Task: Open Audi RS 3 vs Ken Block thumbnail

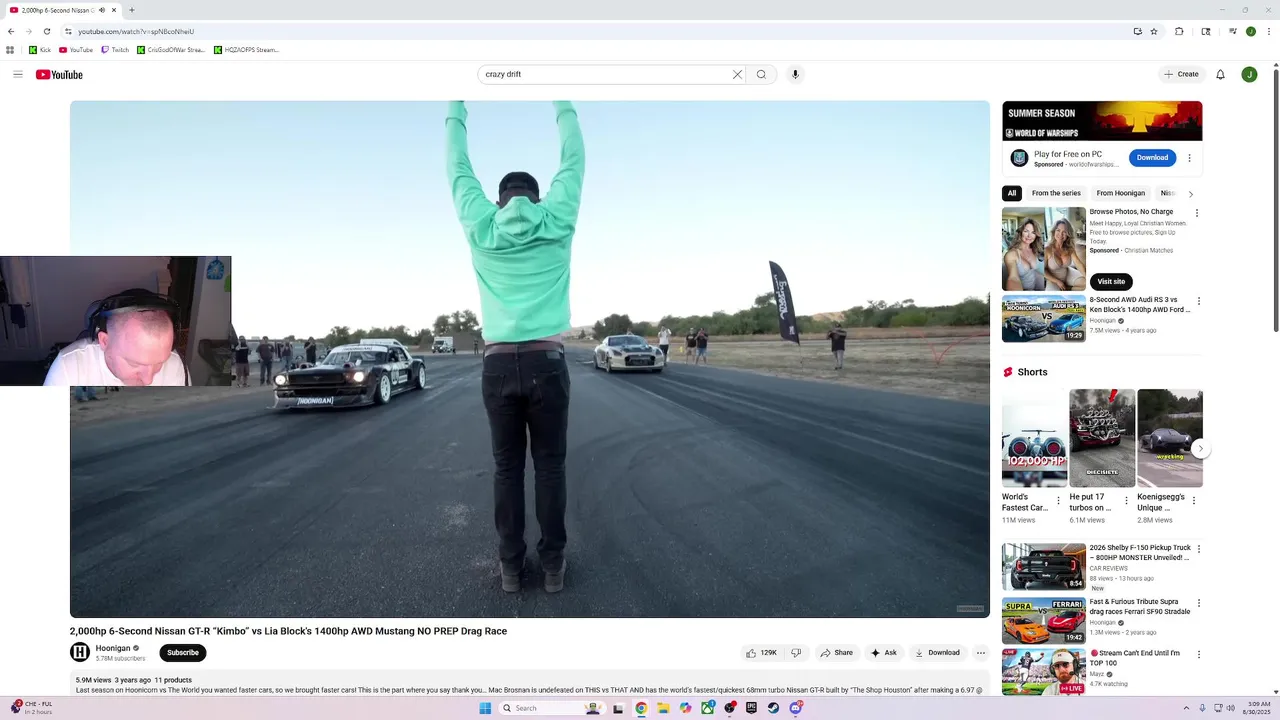Action: click(1044, 319)
